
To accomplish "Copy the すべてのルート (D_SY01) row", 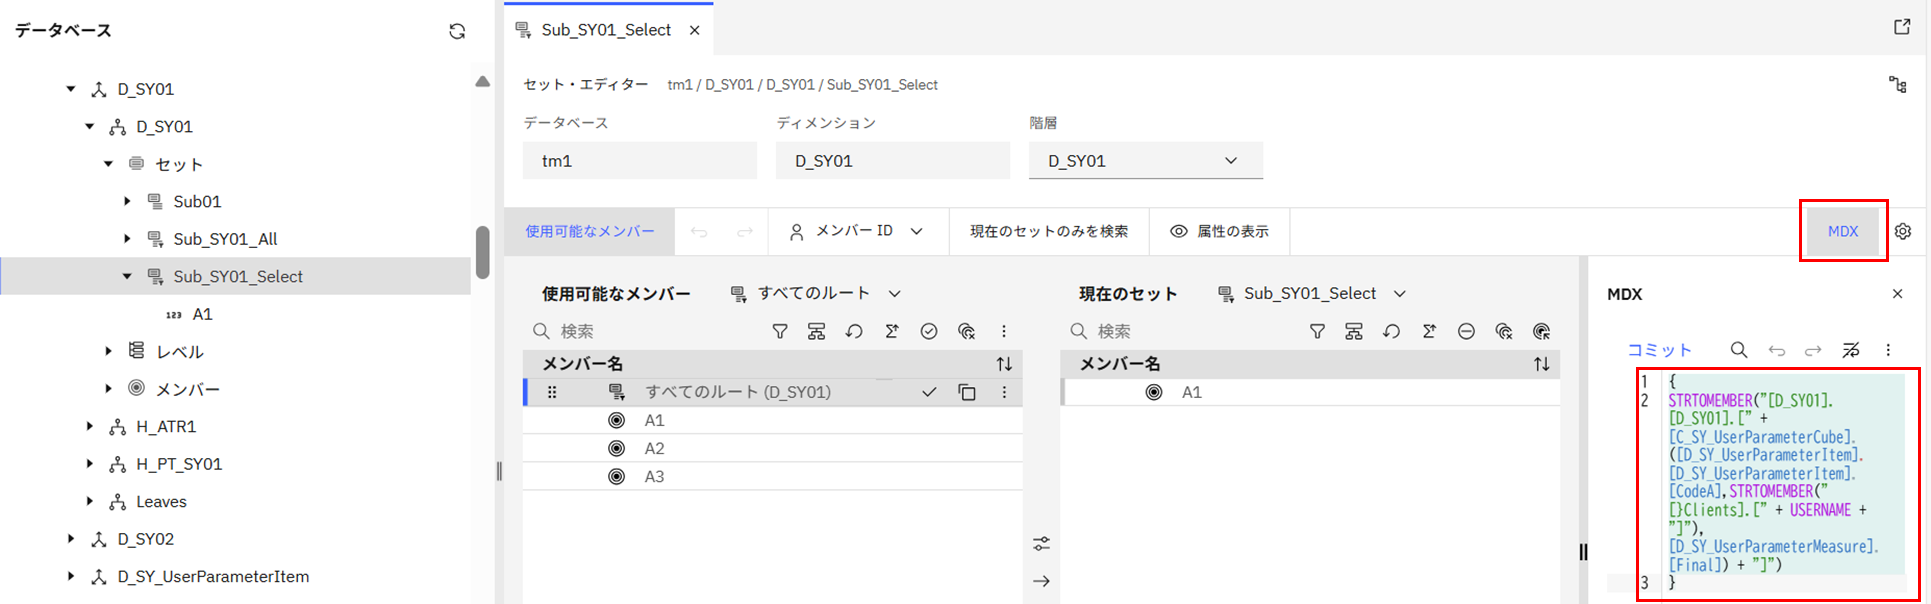I will [967, 392].
